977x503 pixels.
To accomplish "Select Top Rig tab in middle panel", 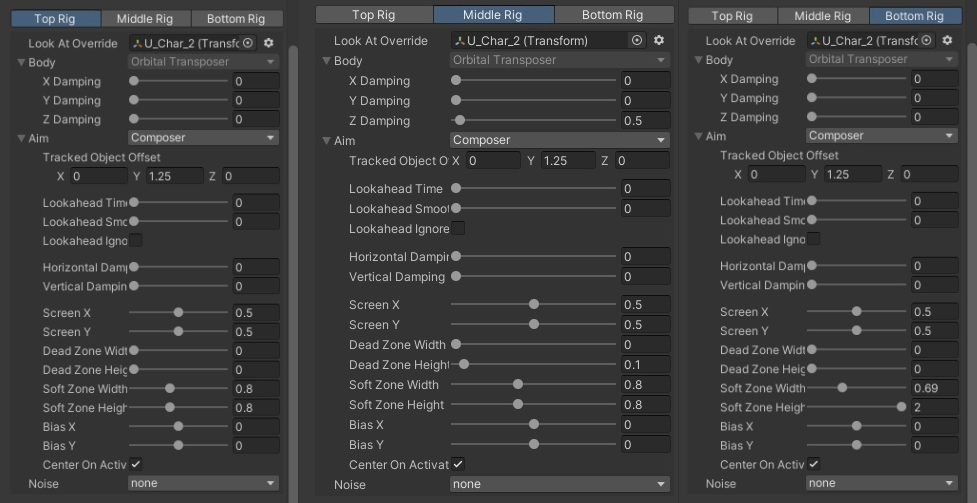I will pyautogui.click(x=374, y=15).
